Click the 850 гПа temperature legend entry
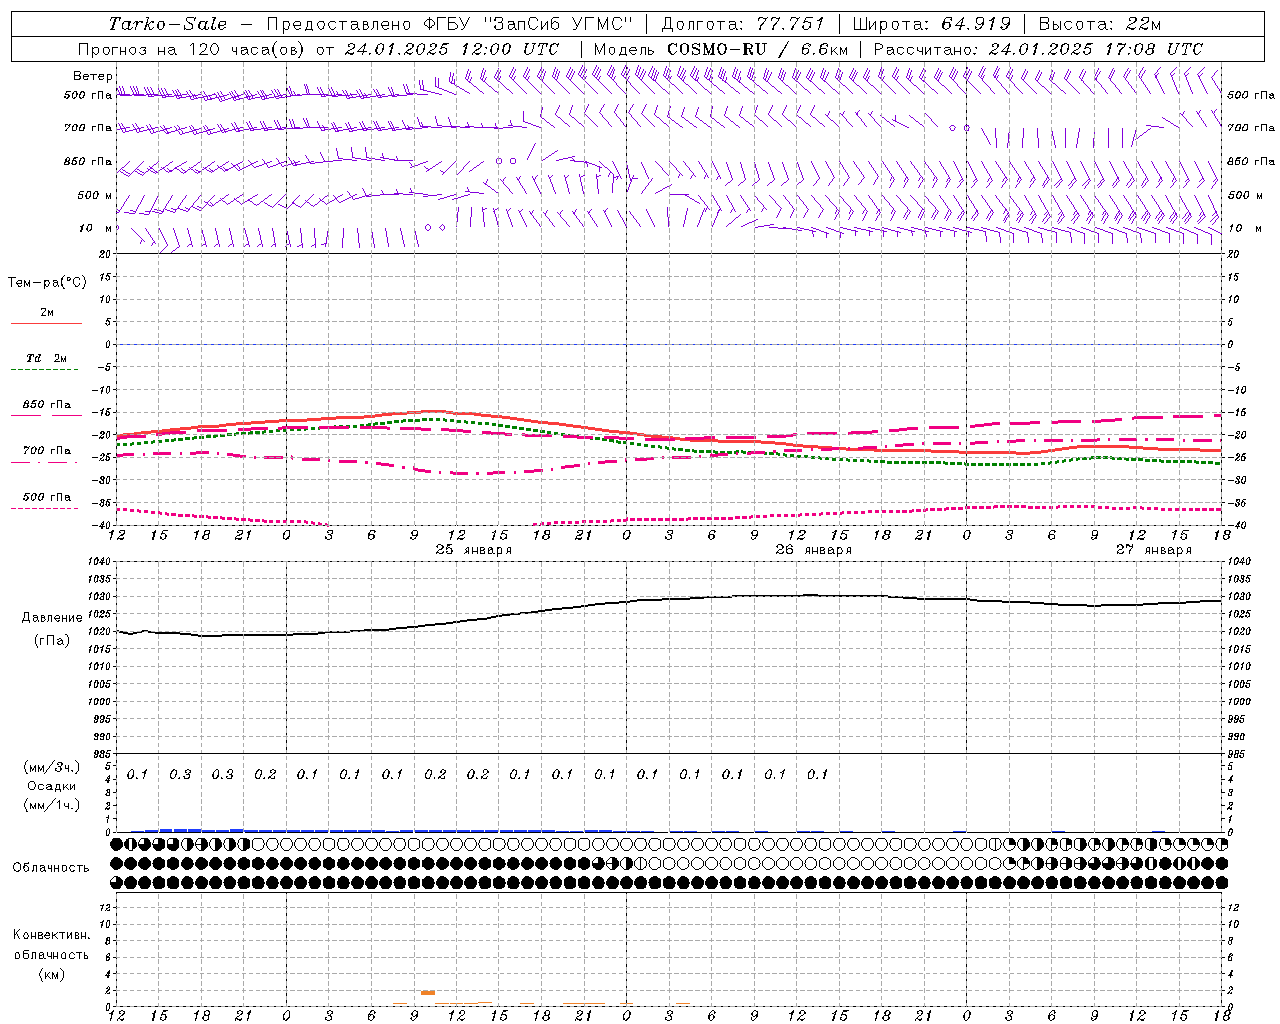The width and height of the screenshot is (1280, 1024). [47, 405]
